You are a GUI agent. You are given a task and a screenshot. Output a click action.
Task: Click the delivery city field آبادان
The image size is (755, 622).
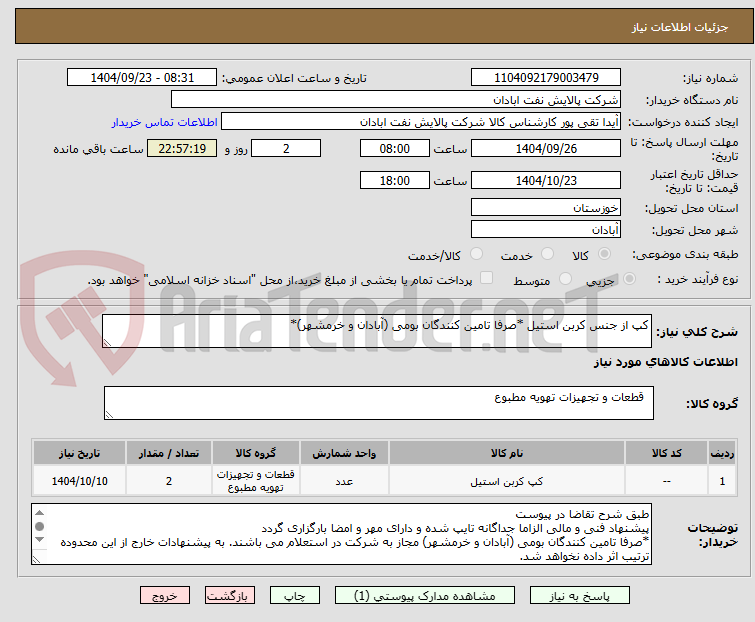546,230
